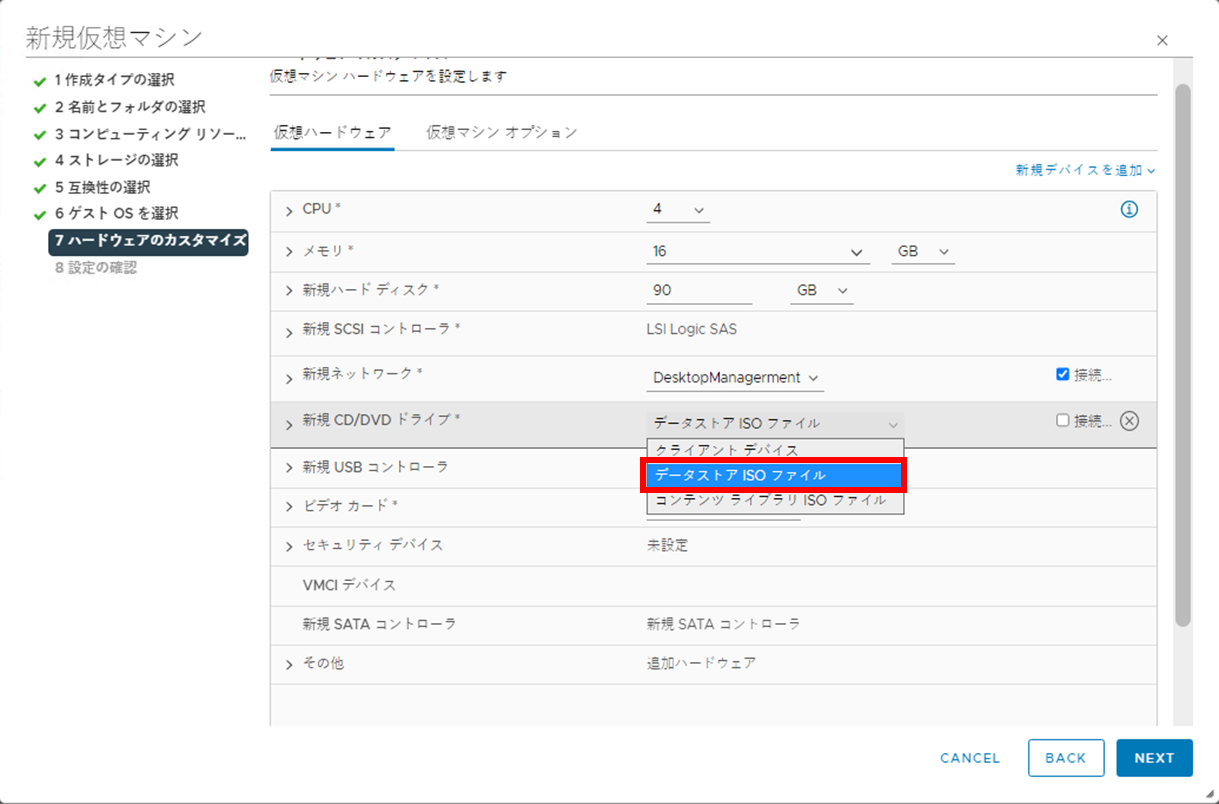
Task: Click the checkmark beside ゲスト OS を選択
Action: click(41, 212)
